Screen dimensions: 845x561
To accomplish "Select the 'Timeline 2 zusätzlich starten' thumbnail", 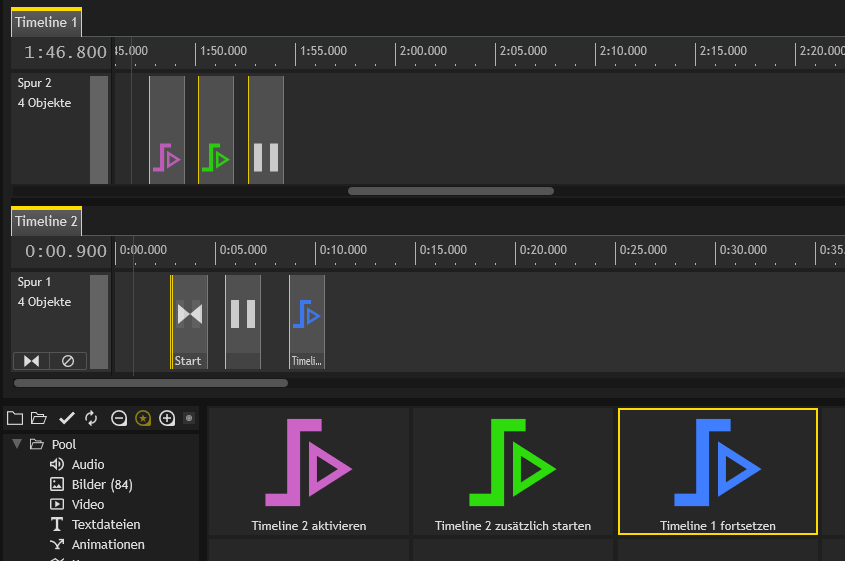I will pyautogui.click(x=513, y=471).
